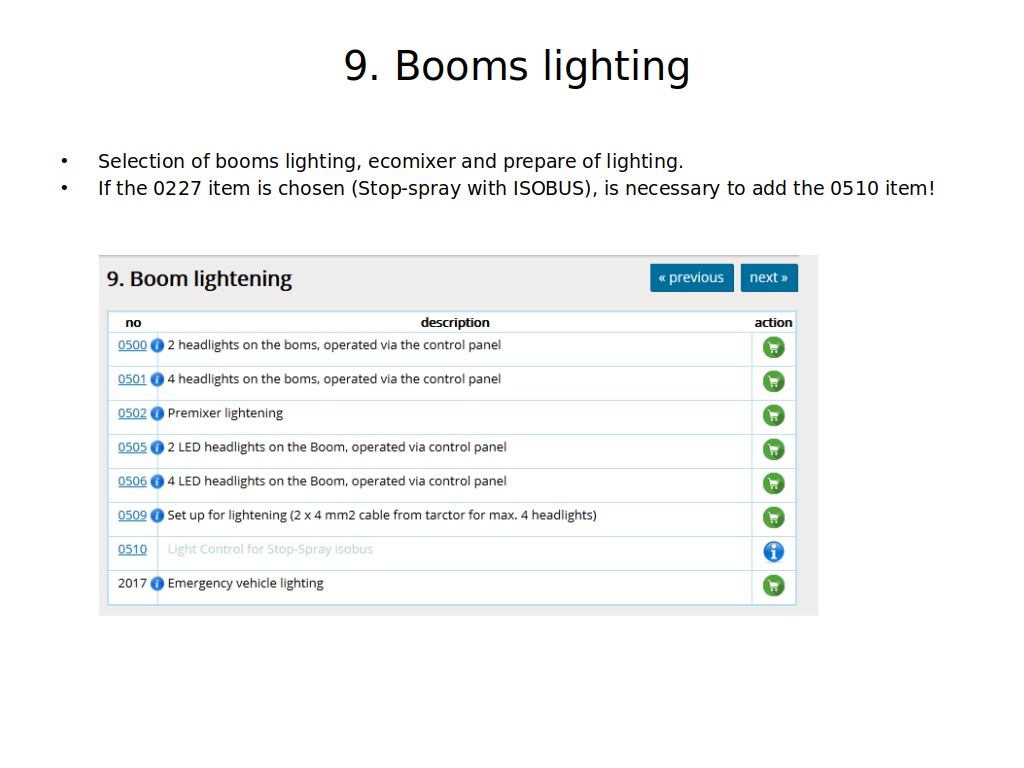Add item 0501 four headlights to cart
The image size is (1024, 768).
773,382
